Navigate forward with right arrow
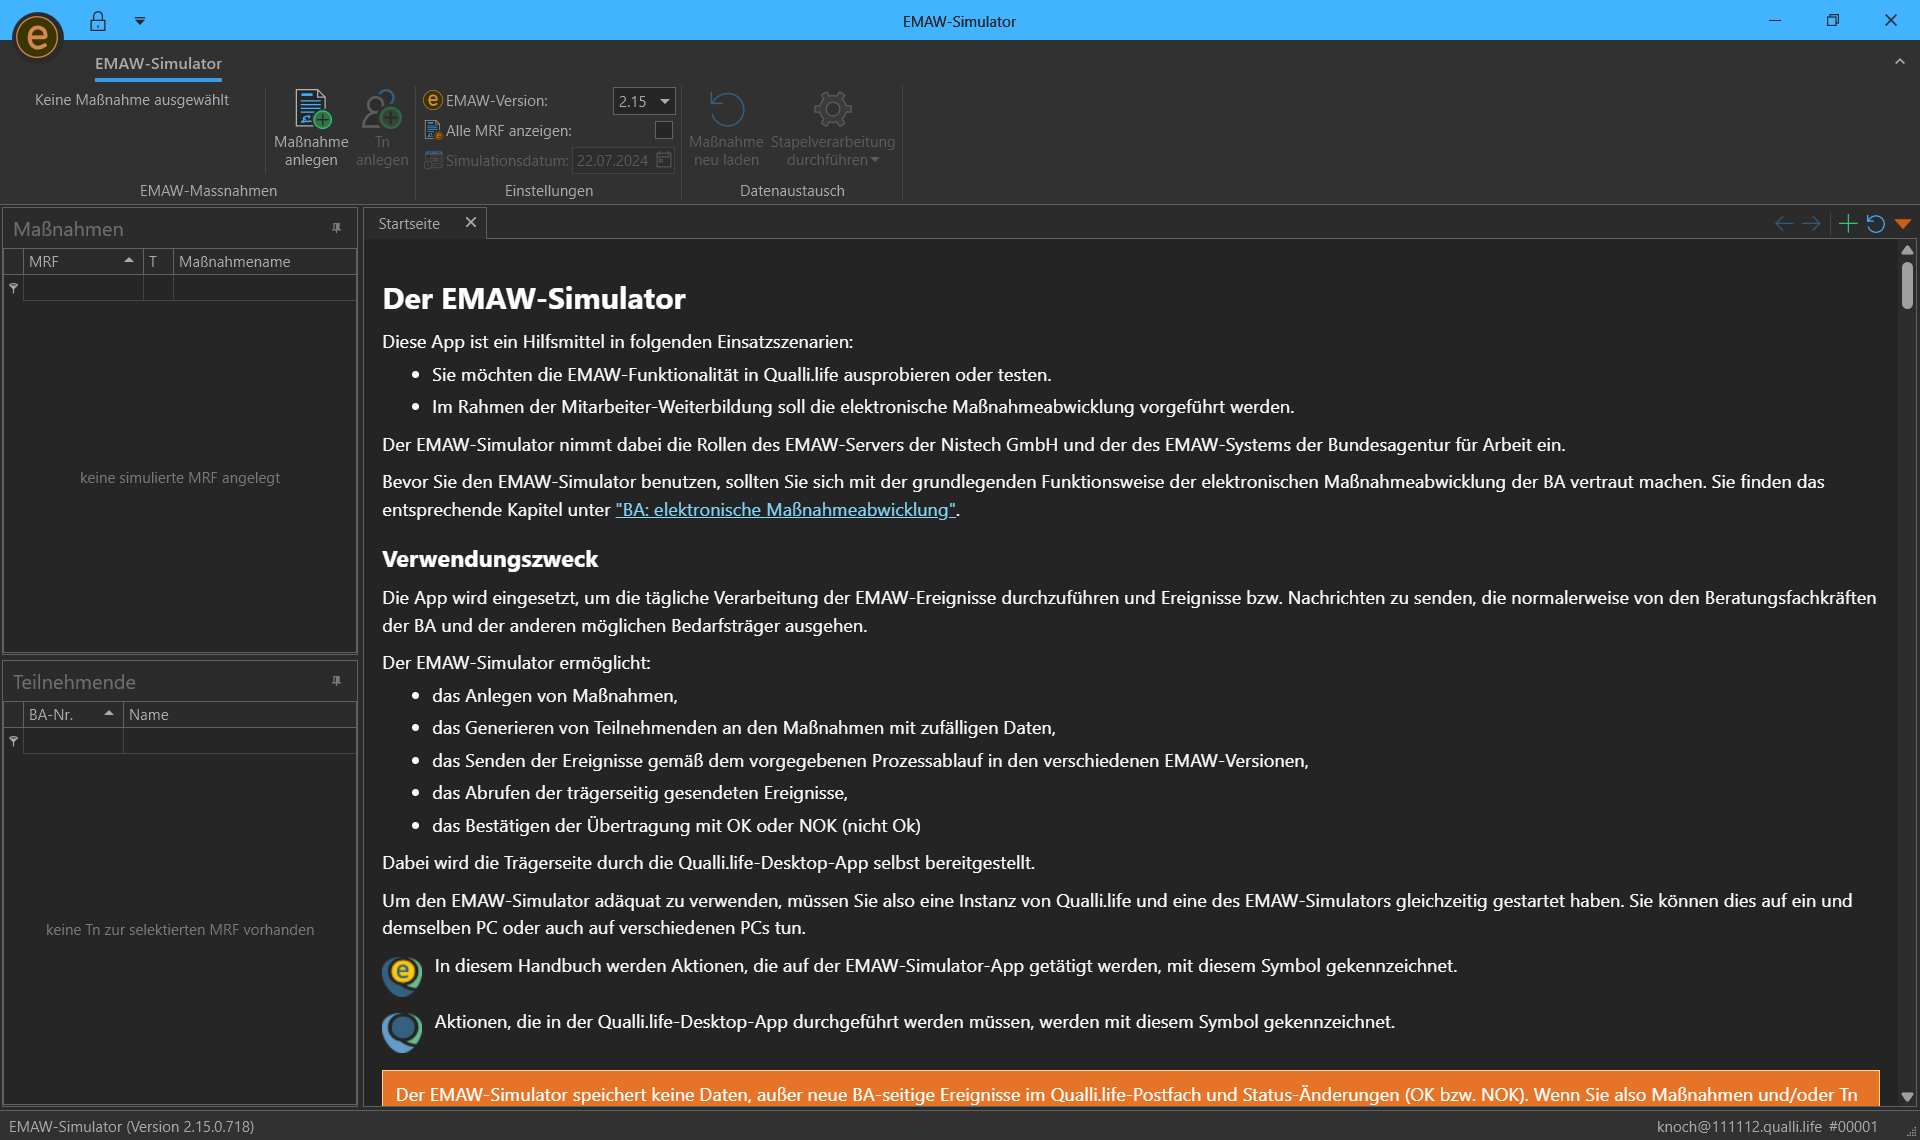Viewport: 1920px width, 1140px height. coord(1811,224)
